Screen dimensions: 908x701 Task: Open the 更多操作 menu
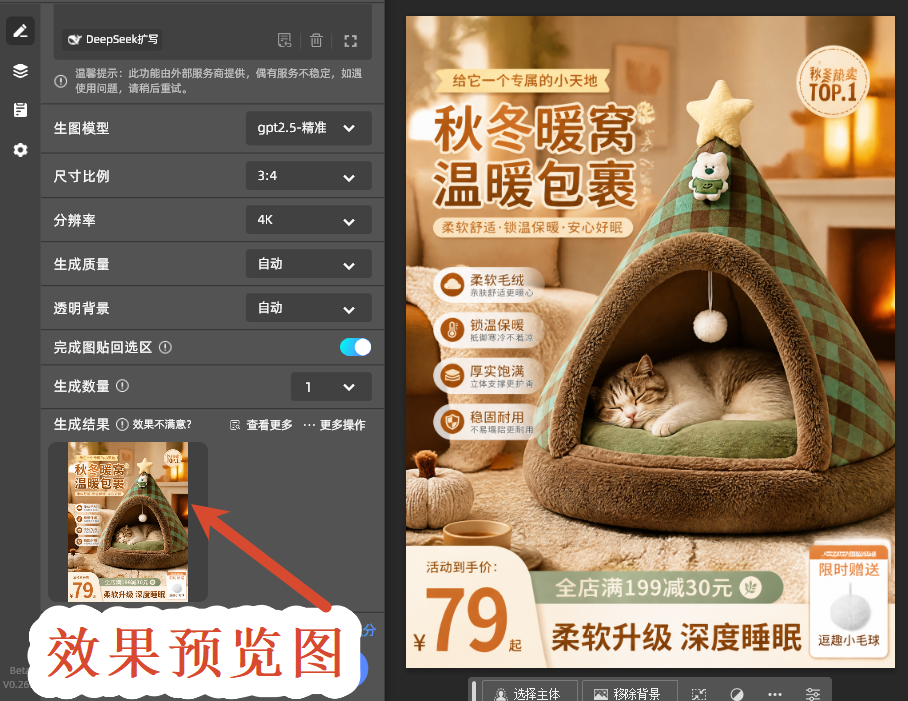coord(334,425)
